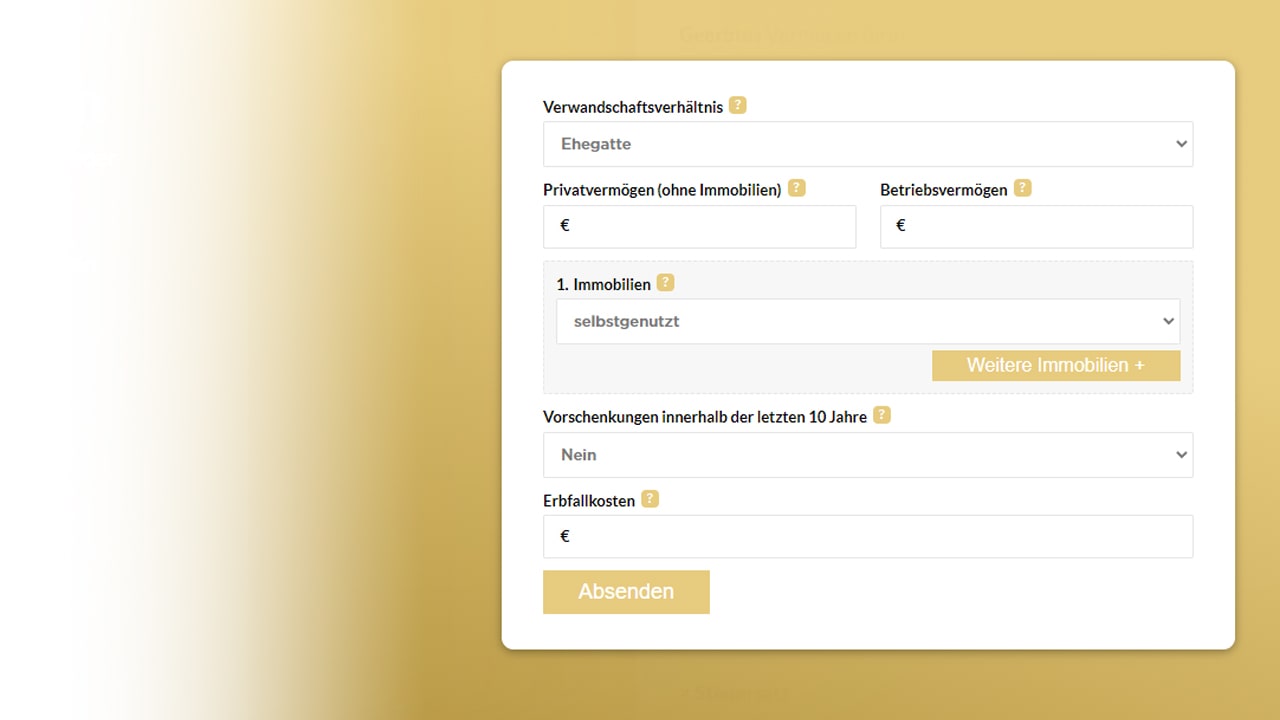The height and width of the screenshot is (720, 1280).
Task: Open the Vorschenkungen dropdown set to Nein
Action: (x=867, y=455)
